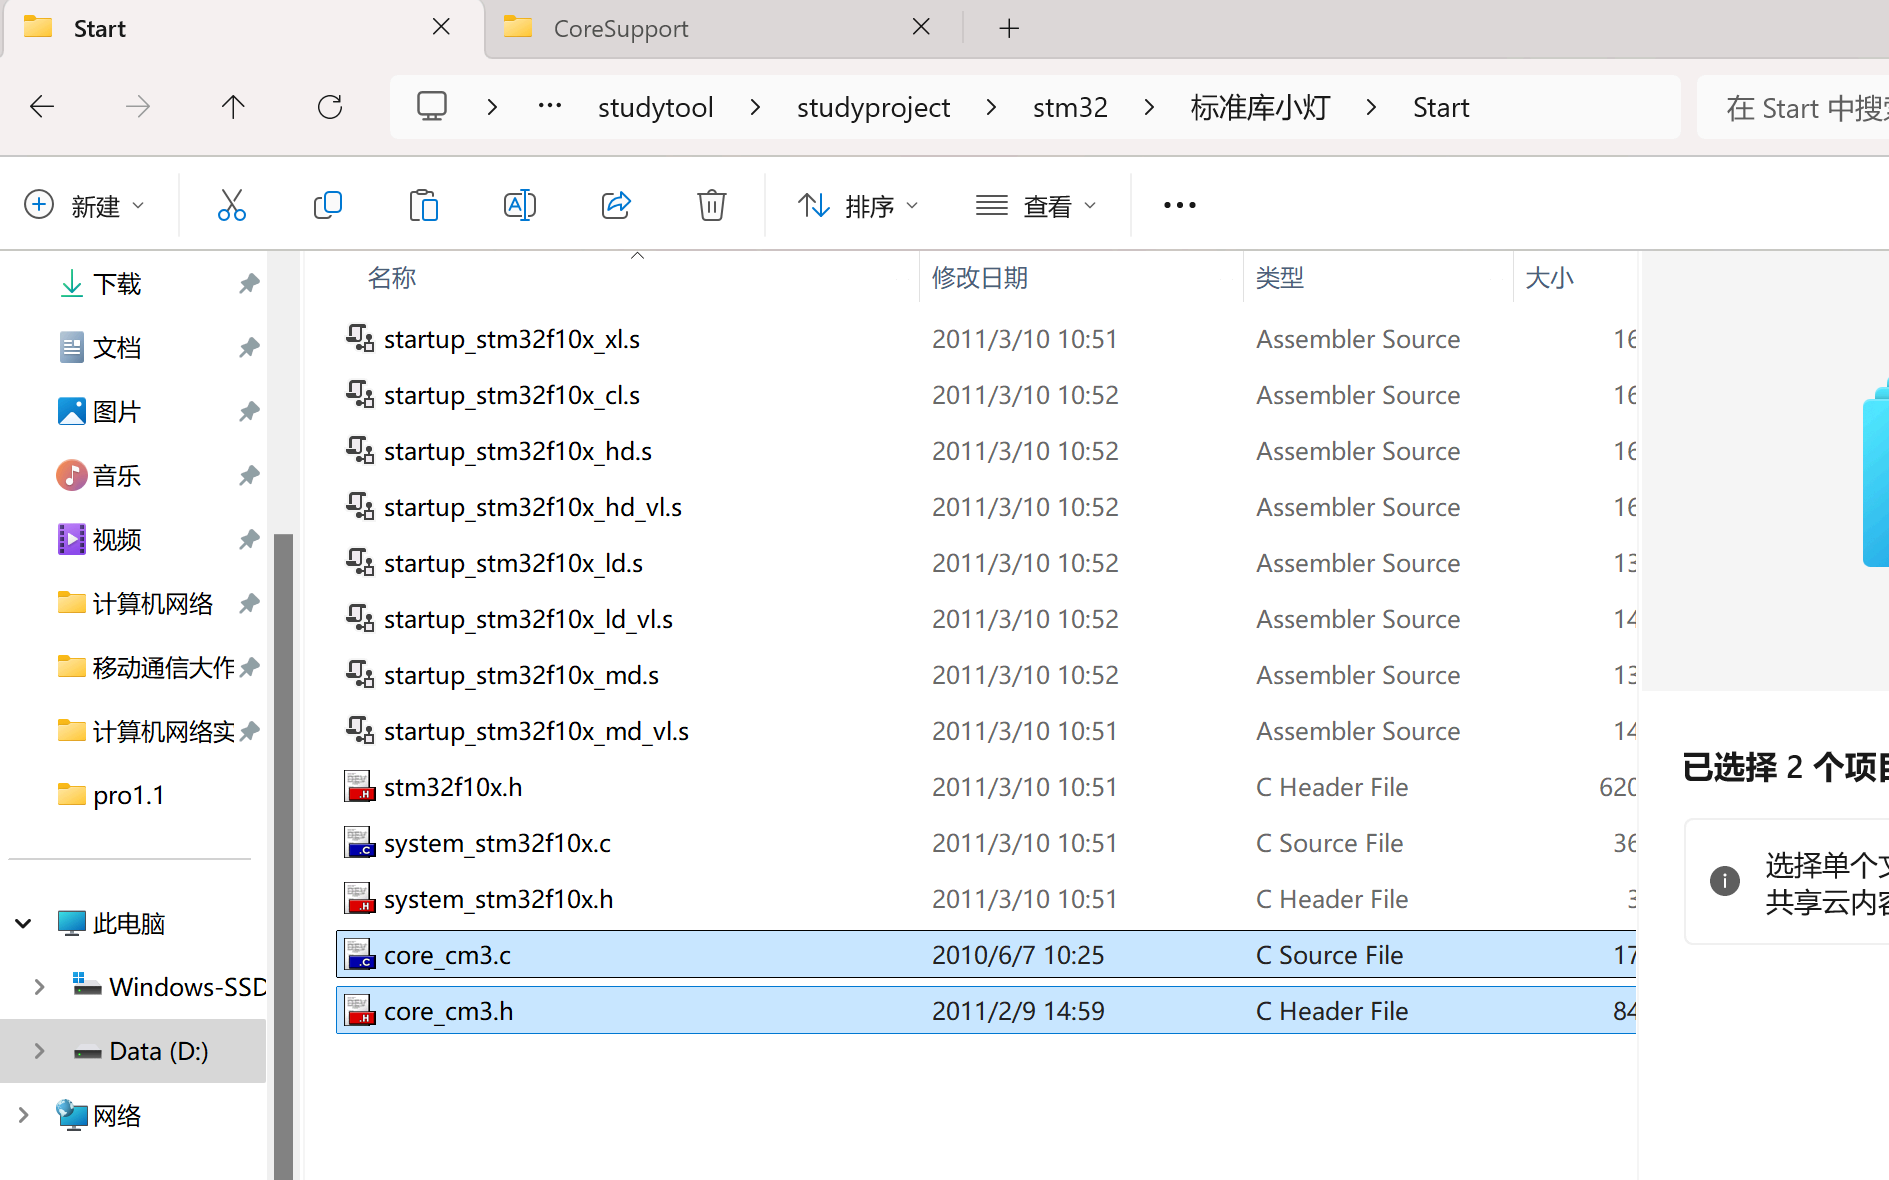Screen dimensions: 1889x1180
Task: Click the stm32f10x.h file icon
Action: click(360, 787)
